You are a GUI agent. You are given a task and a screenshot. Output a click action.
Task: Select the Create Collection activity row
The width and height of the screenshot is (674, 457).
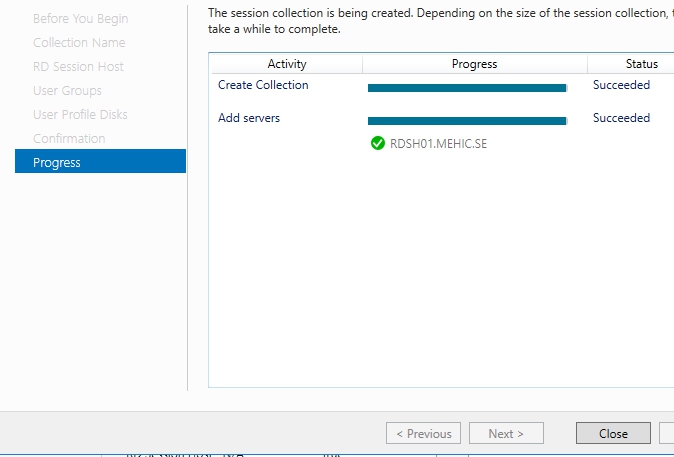pos(263,86)
